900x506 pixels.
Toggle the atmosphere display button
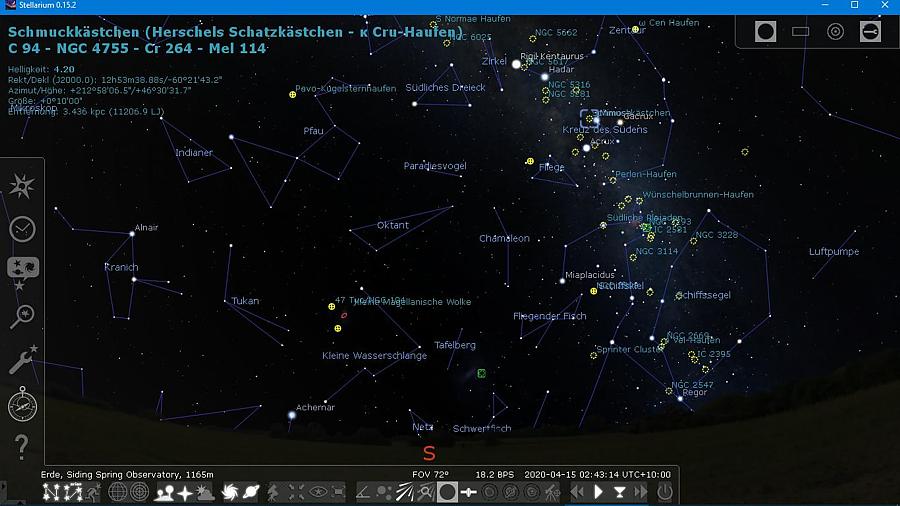[x=205, y=492]
